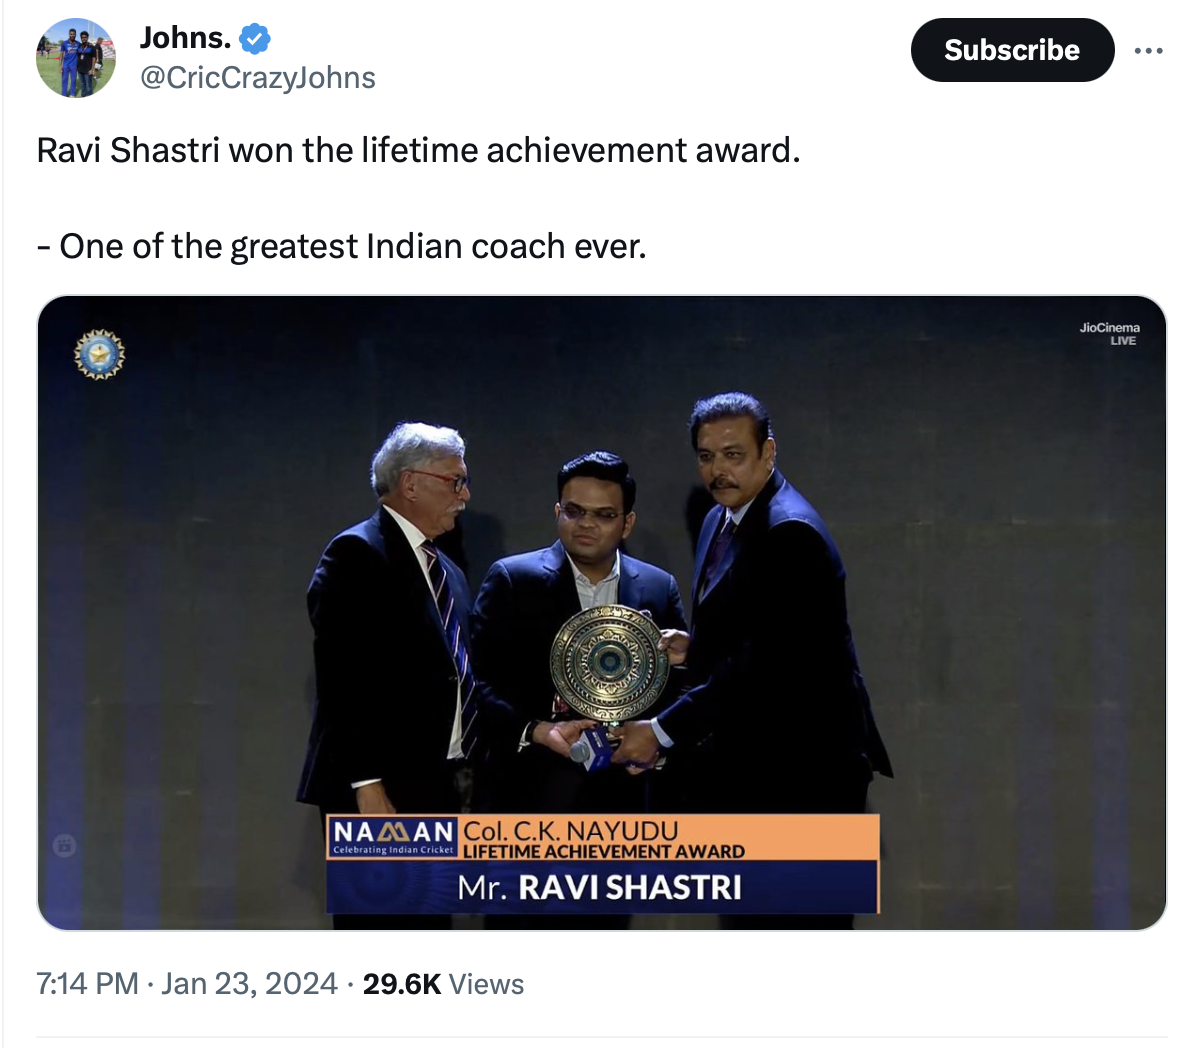Click the JioCinema LIVE watermark

pyautogui.click(x=1110, y=334)
